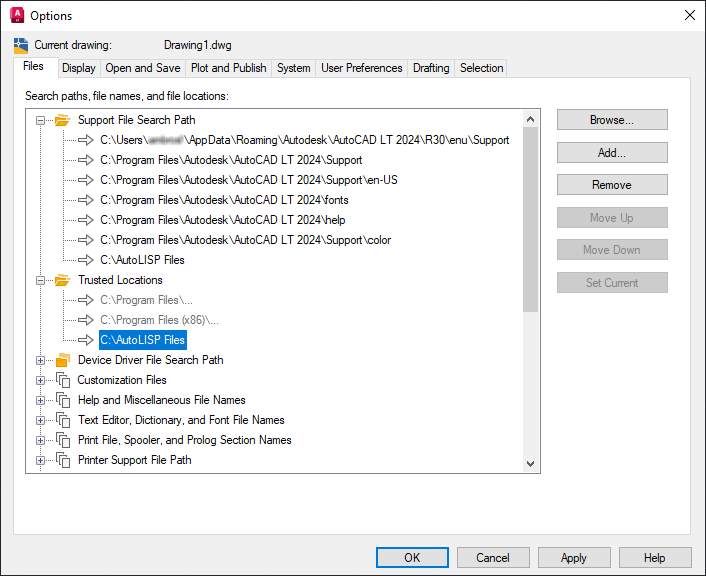
Task: Click the Customization Files stacked-pages icon
Action: (x=63, y=380)
